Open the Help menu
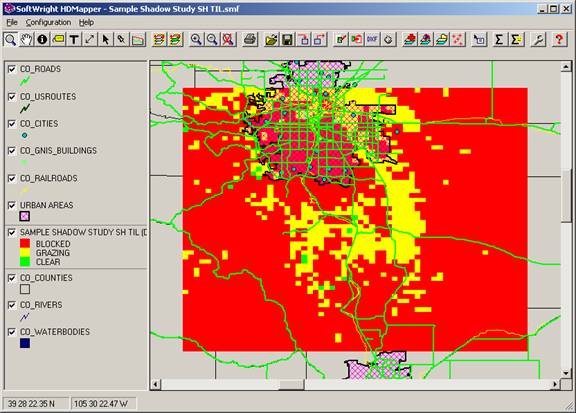The height and width of the screenshot is (413, 576). (x=86, y=22)
